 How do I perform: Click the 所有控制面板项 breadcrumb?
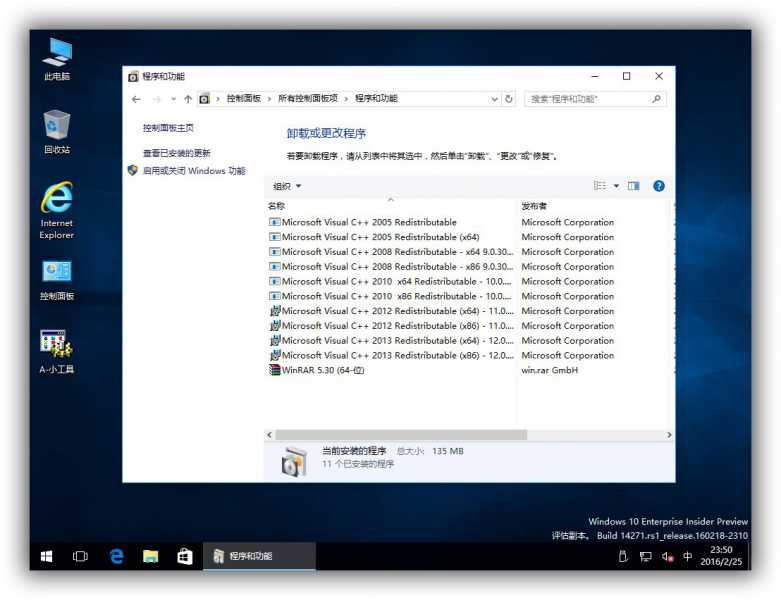click(308, 99)
